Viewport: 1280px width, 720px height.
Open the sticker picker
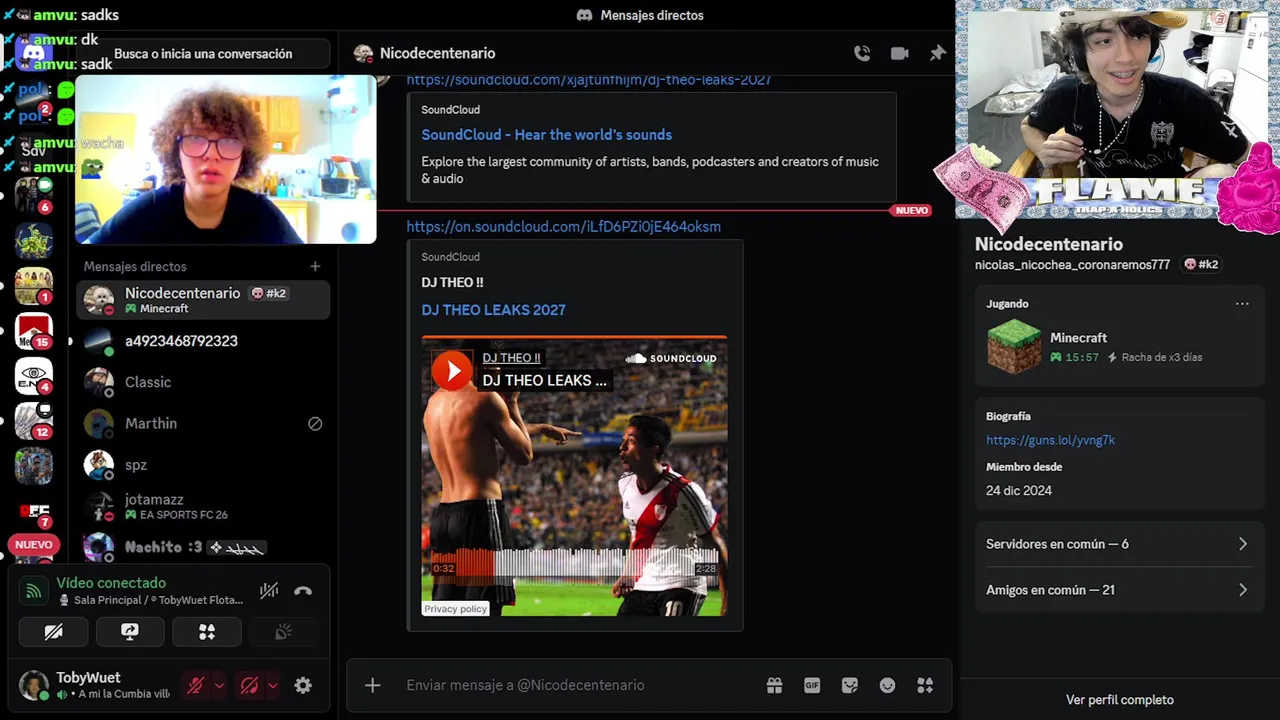(850, 685)
